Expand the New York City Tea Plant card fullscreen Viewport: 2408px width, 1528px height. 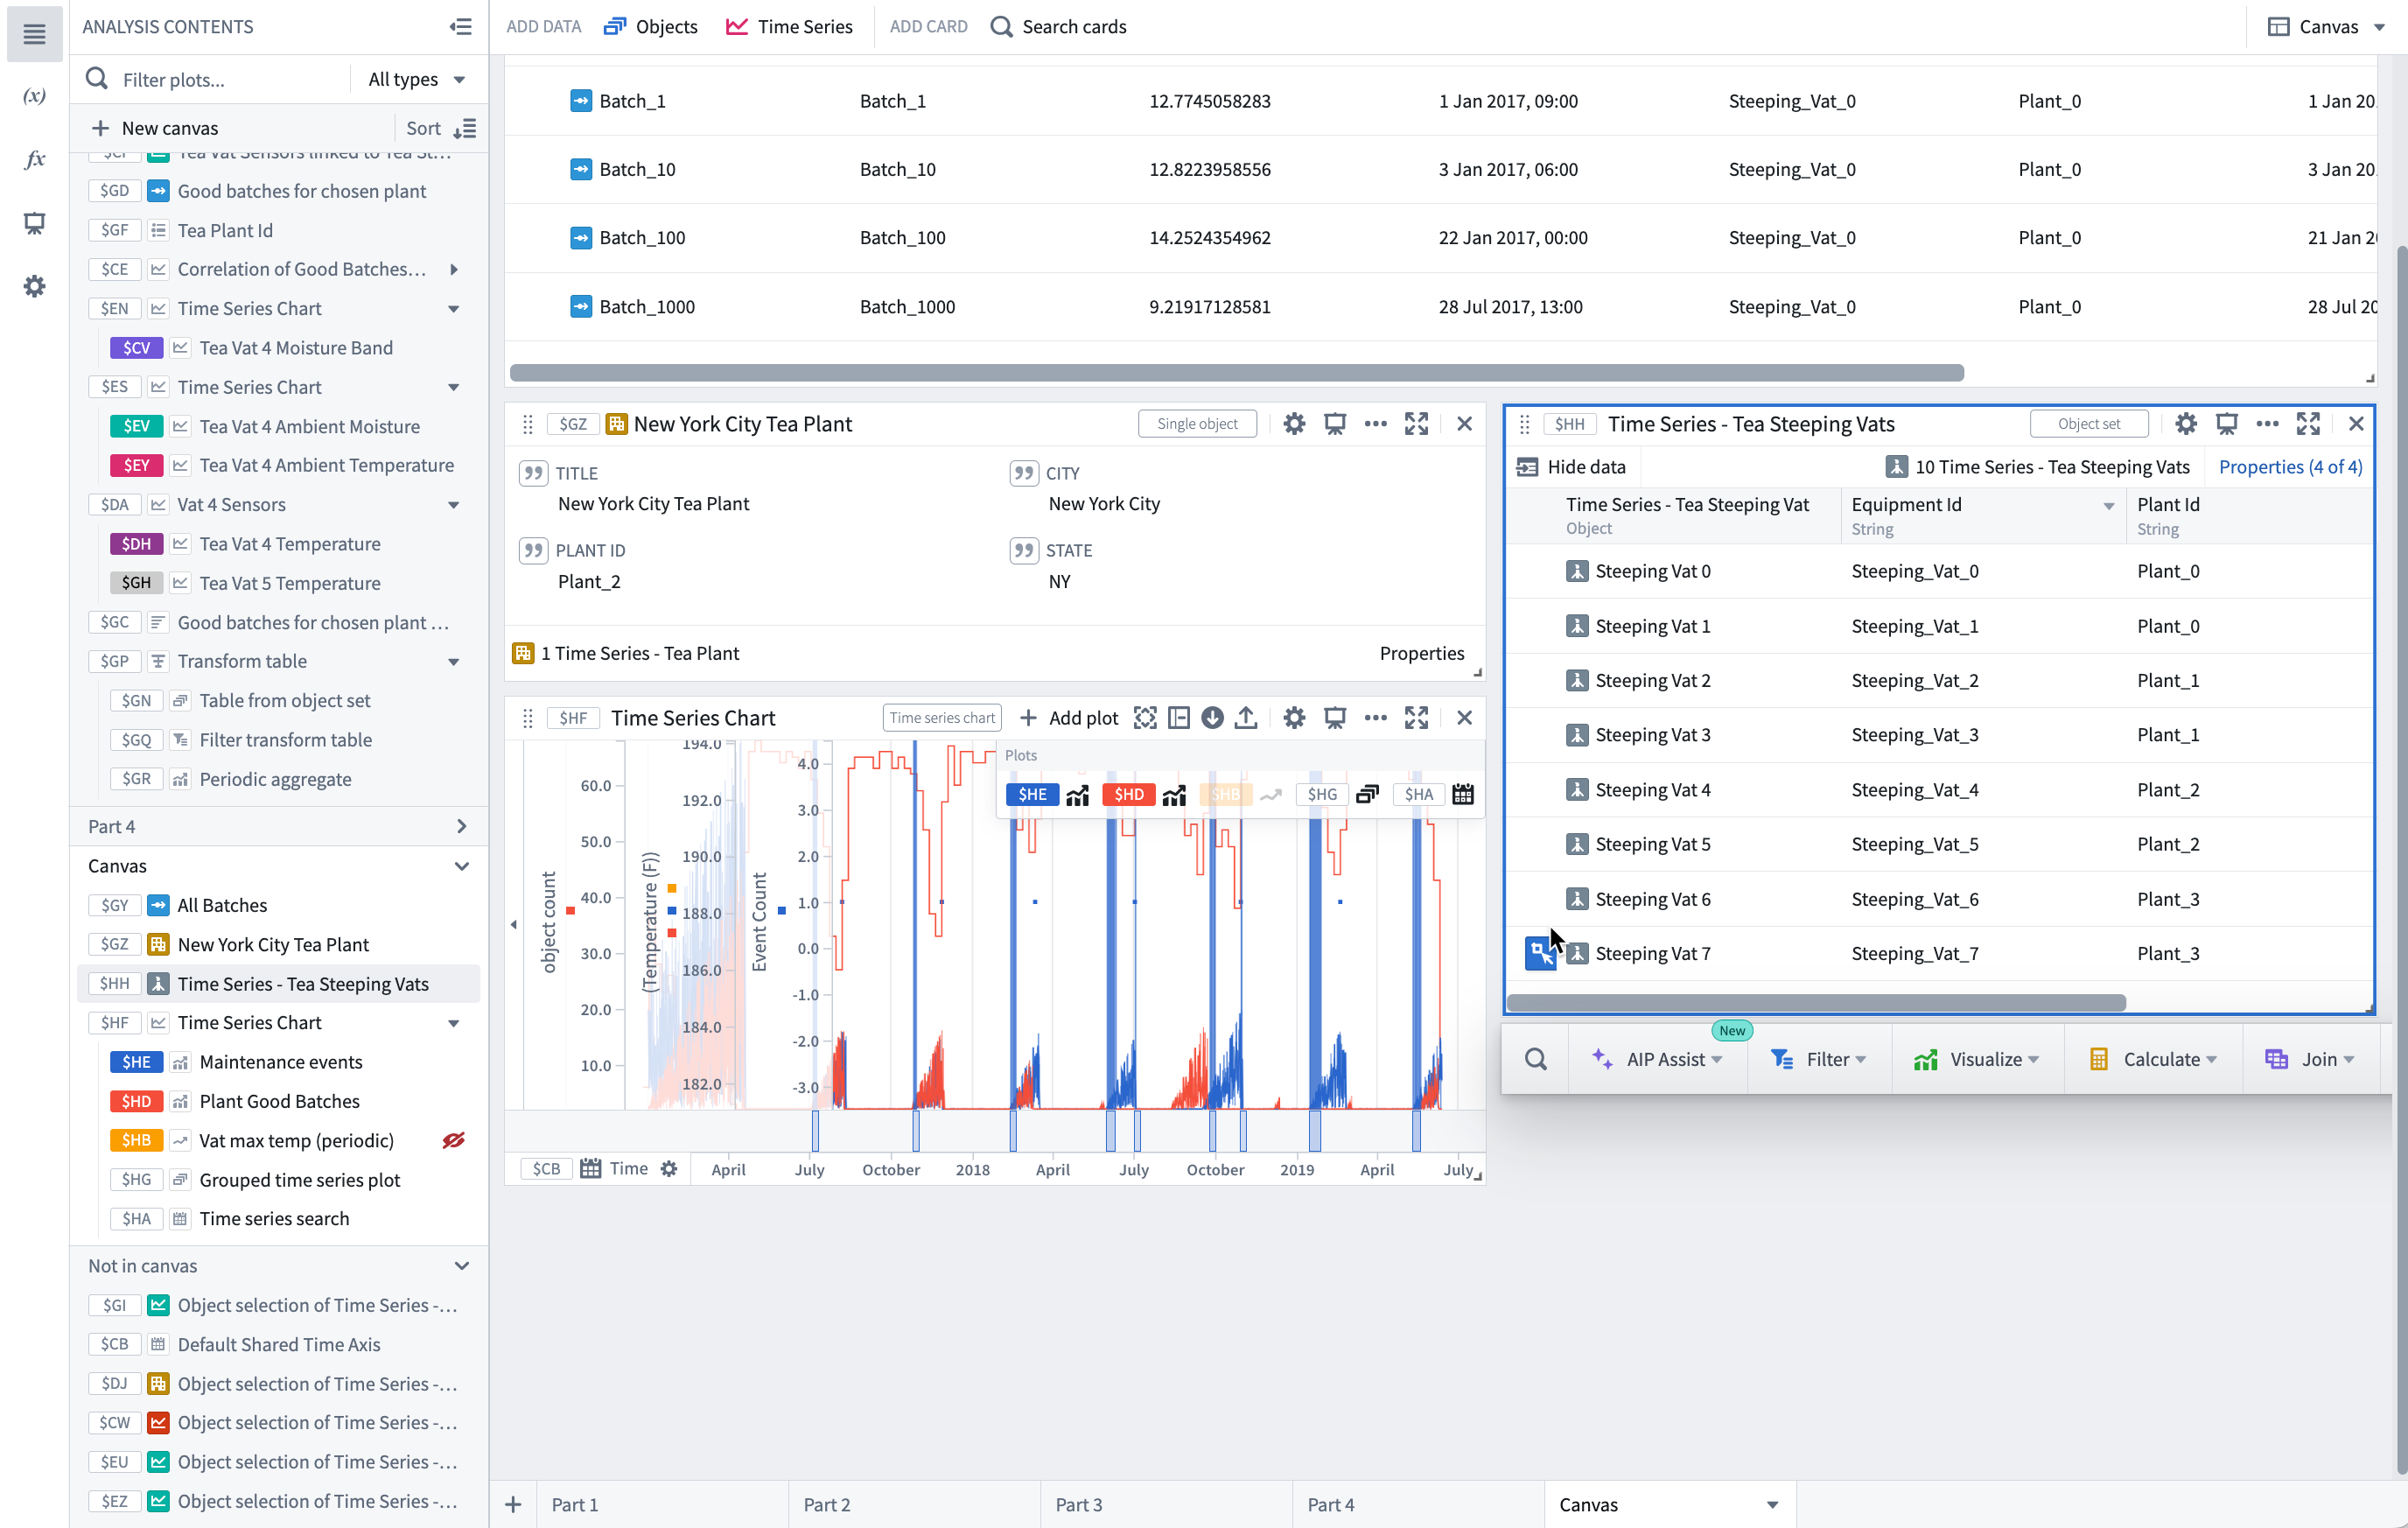1416,424
